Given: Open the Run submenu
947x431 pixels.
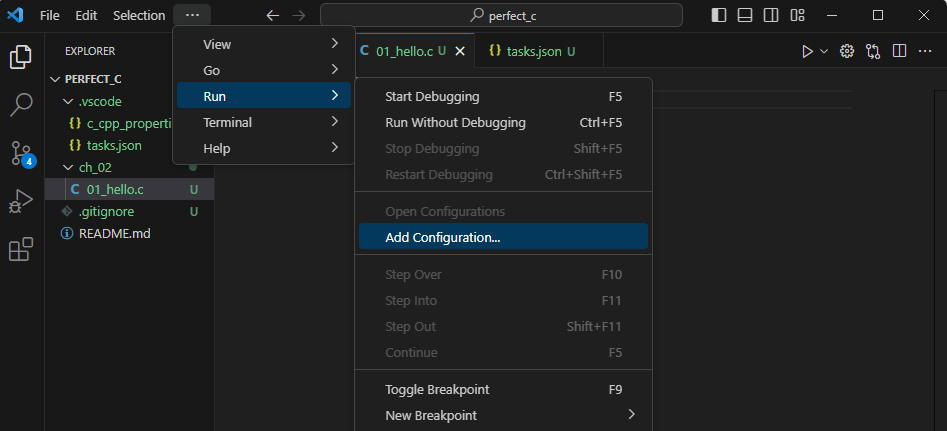Looking at the screenshot, I should pyautogui.click(x=264, y=95).
